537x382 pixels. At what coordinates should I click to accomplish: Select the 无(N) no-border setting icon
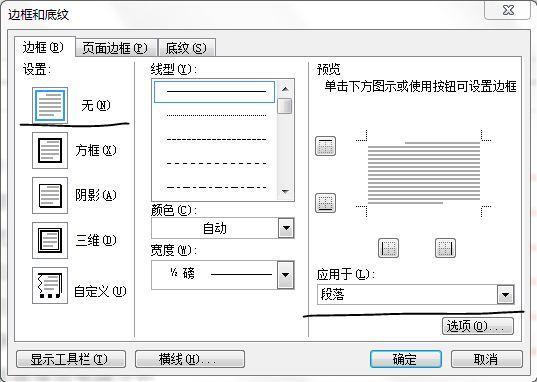pyautogui.click(x=50, y=105)
